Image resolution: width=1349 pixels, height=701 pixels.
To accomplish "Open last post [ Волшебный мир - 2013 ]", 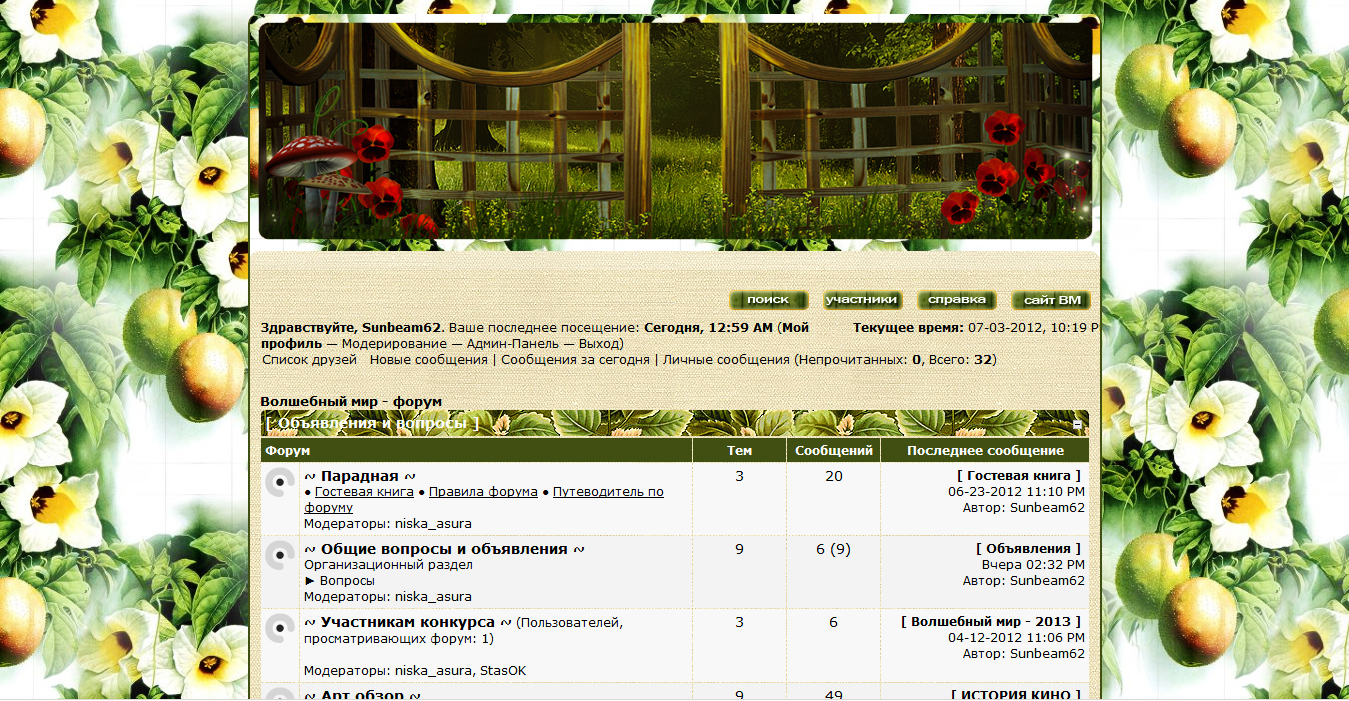I will pos(992,621).
